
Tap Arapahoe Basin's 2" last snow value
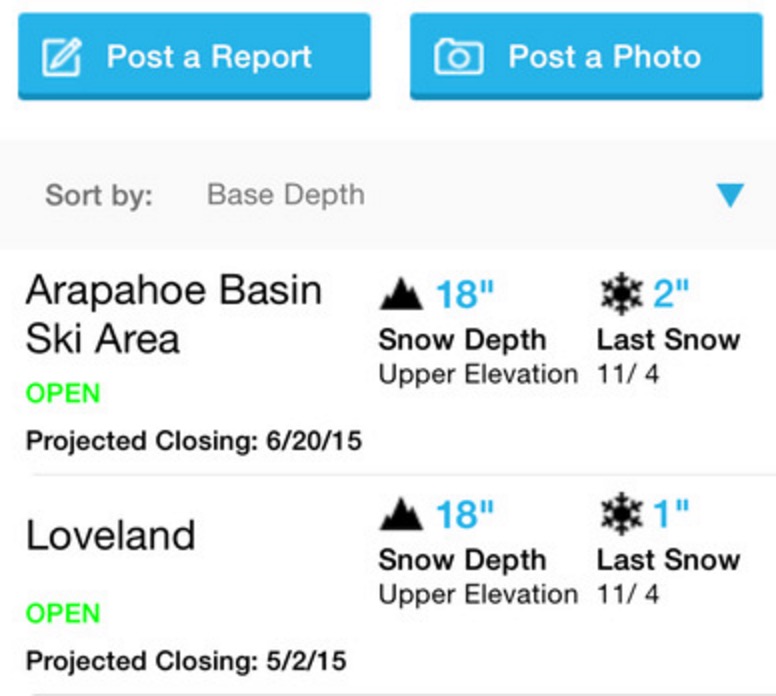click(x=671, y=293)
